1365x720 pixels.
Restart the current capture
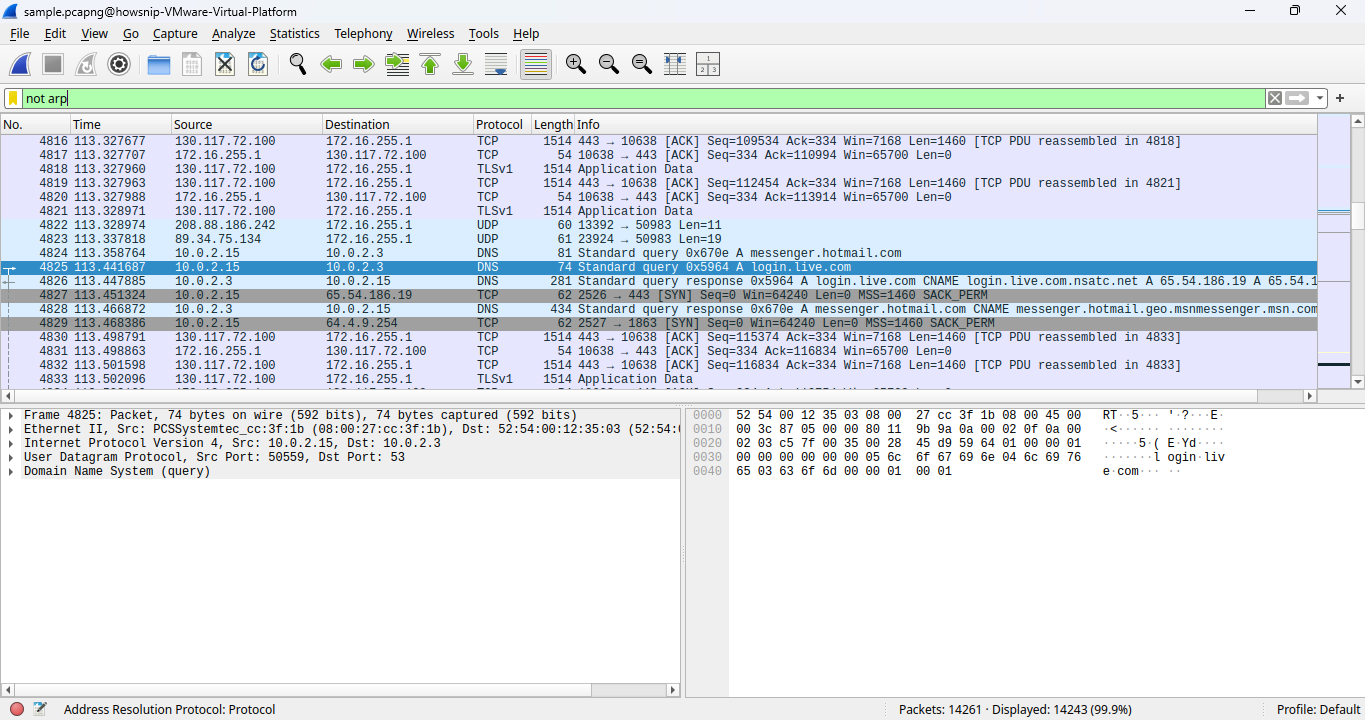pyautogui.click(x=86, y=64)
